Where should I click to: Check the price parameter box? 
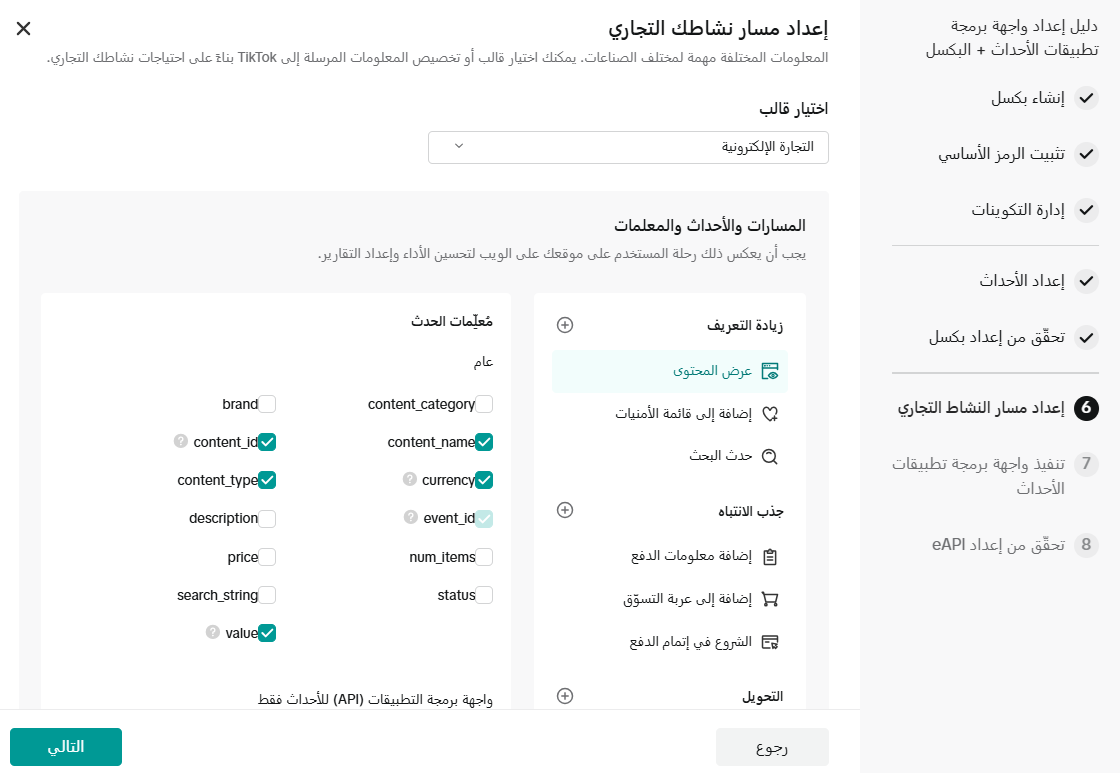tap(268, 556)
